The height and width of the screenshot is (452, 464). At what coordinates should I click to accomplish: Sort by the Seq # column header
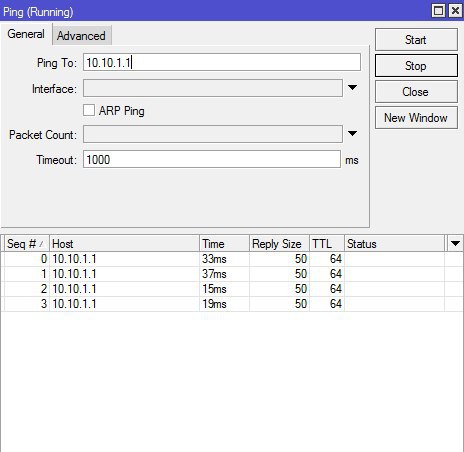click(27, 244)
